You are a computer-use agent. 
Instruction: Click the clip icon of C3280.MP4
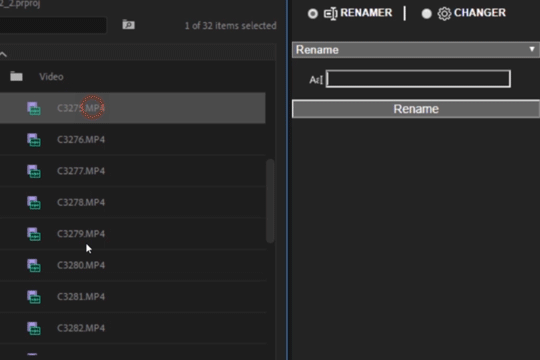(x=34, y=265)
